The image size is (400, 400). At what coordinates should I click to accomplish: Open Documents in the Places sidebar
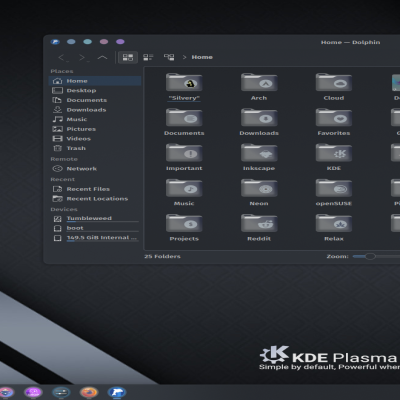95,100
